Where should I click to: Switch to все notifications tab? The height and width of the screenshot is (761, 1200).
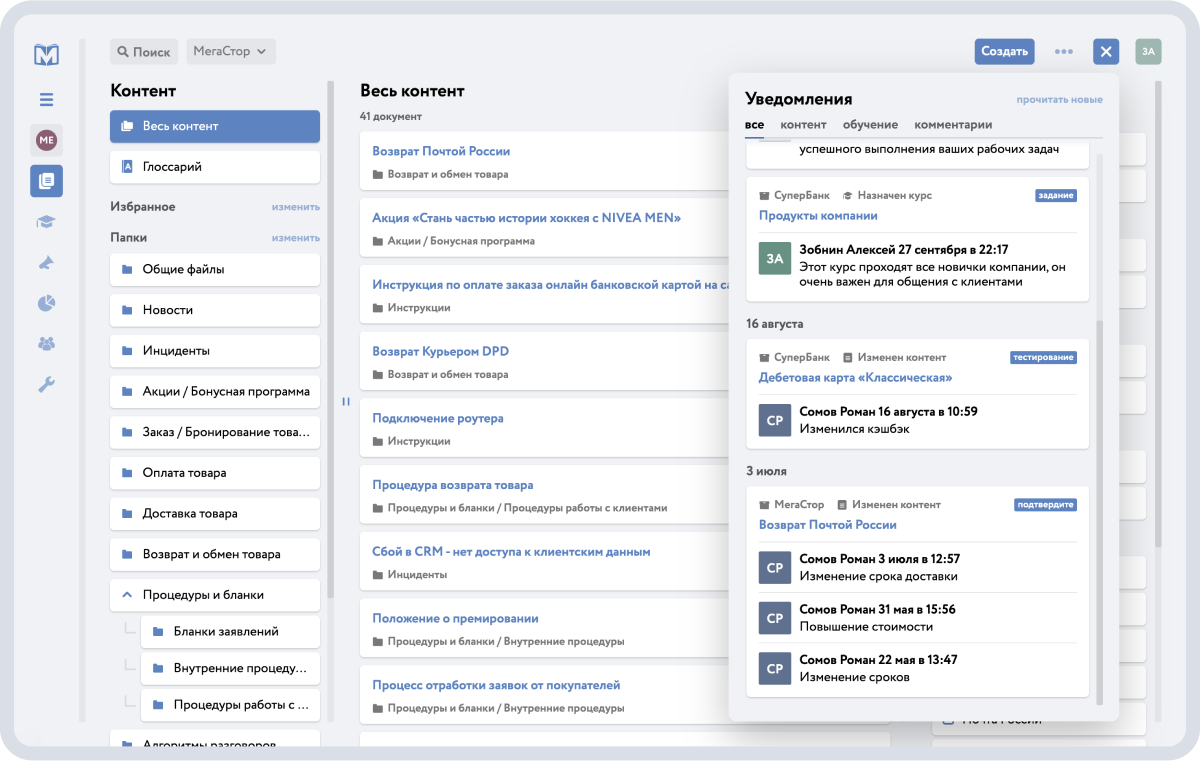tap(754, 125)
